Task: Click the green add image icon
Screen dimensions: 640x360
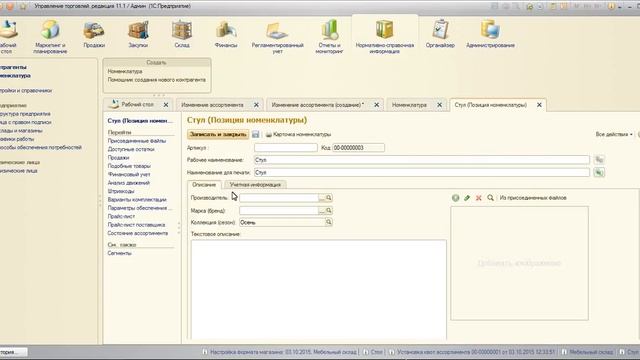Action: tap(456, 198)
